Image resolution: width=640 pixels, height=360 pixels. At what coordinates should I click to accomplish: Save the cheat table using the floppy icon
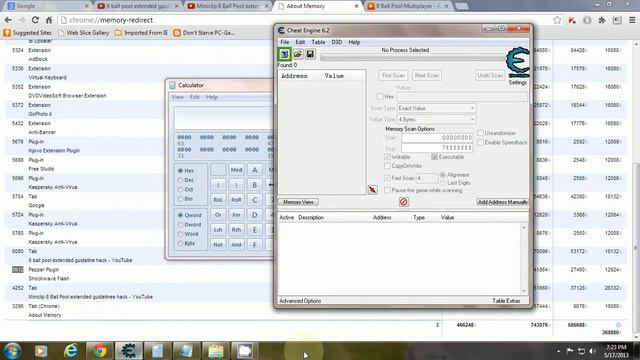[x=310, y=54]
